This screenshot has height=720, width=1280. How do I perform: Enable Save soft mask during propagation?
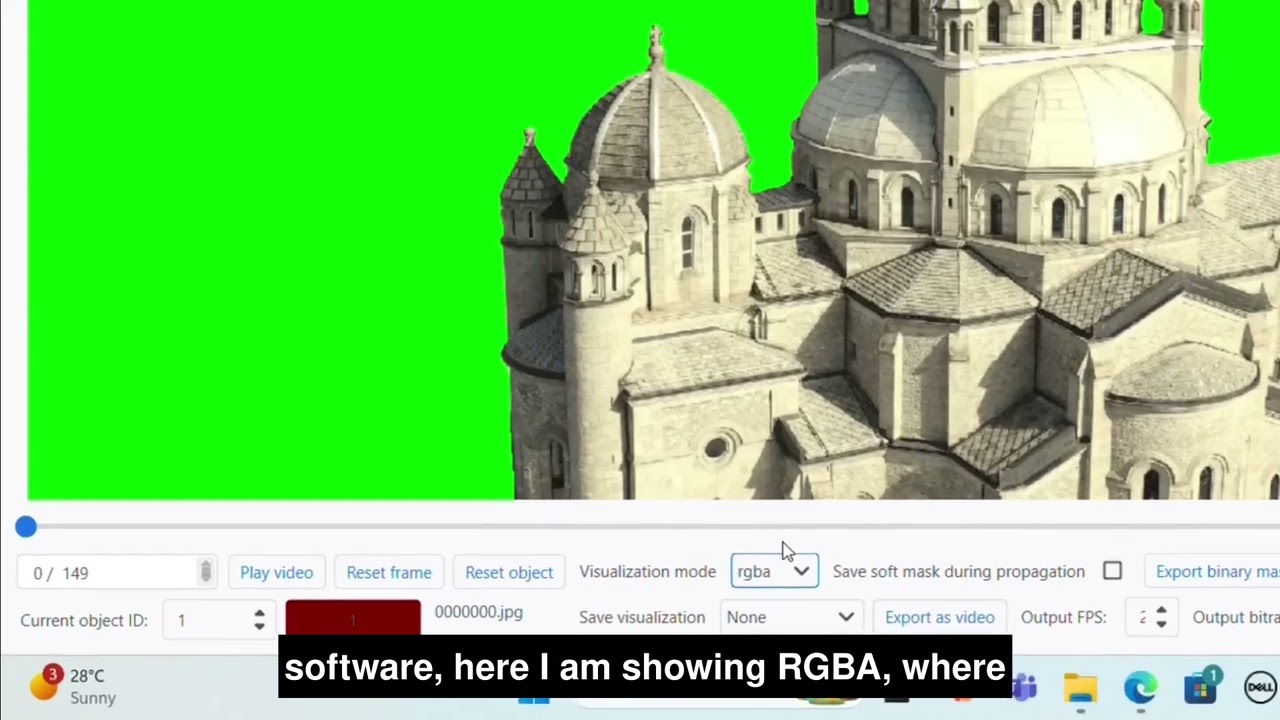[x=1112, y=571]
